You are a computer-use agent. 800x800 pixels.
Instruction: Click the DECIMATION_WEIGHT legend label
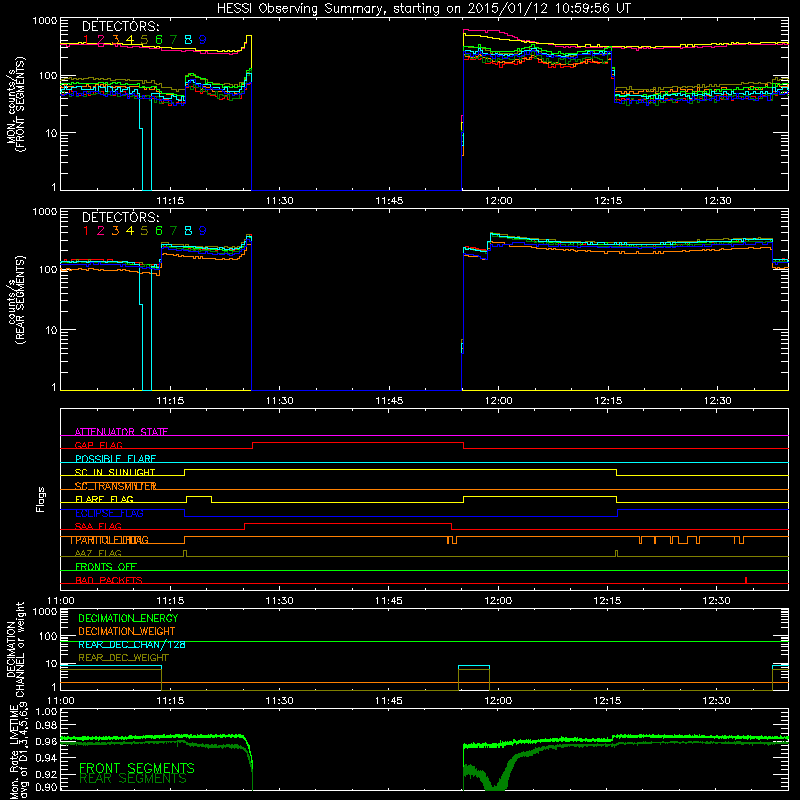tap(127, 631)
